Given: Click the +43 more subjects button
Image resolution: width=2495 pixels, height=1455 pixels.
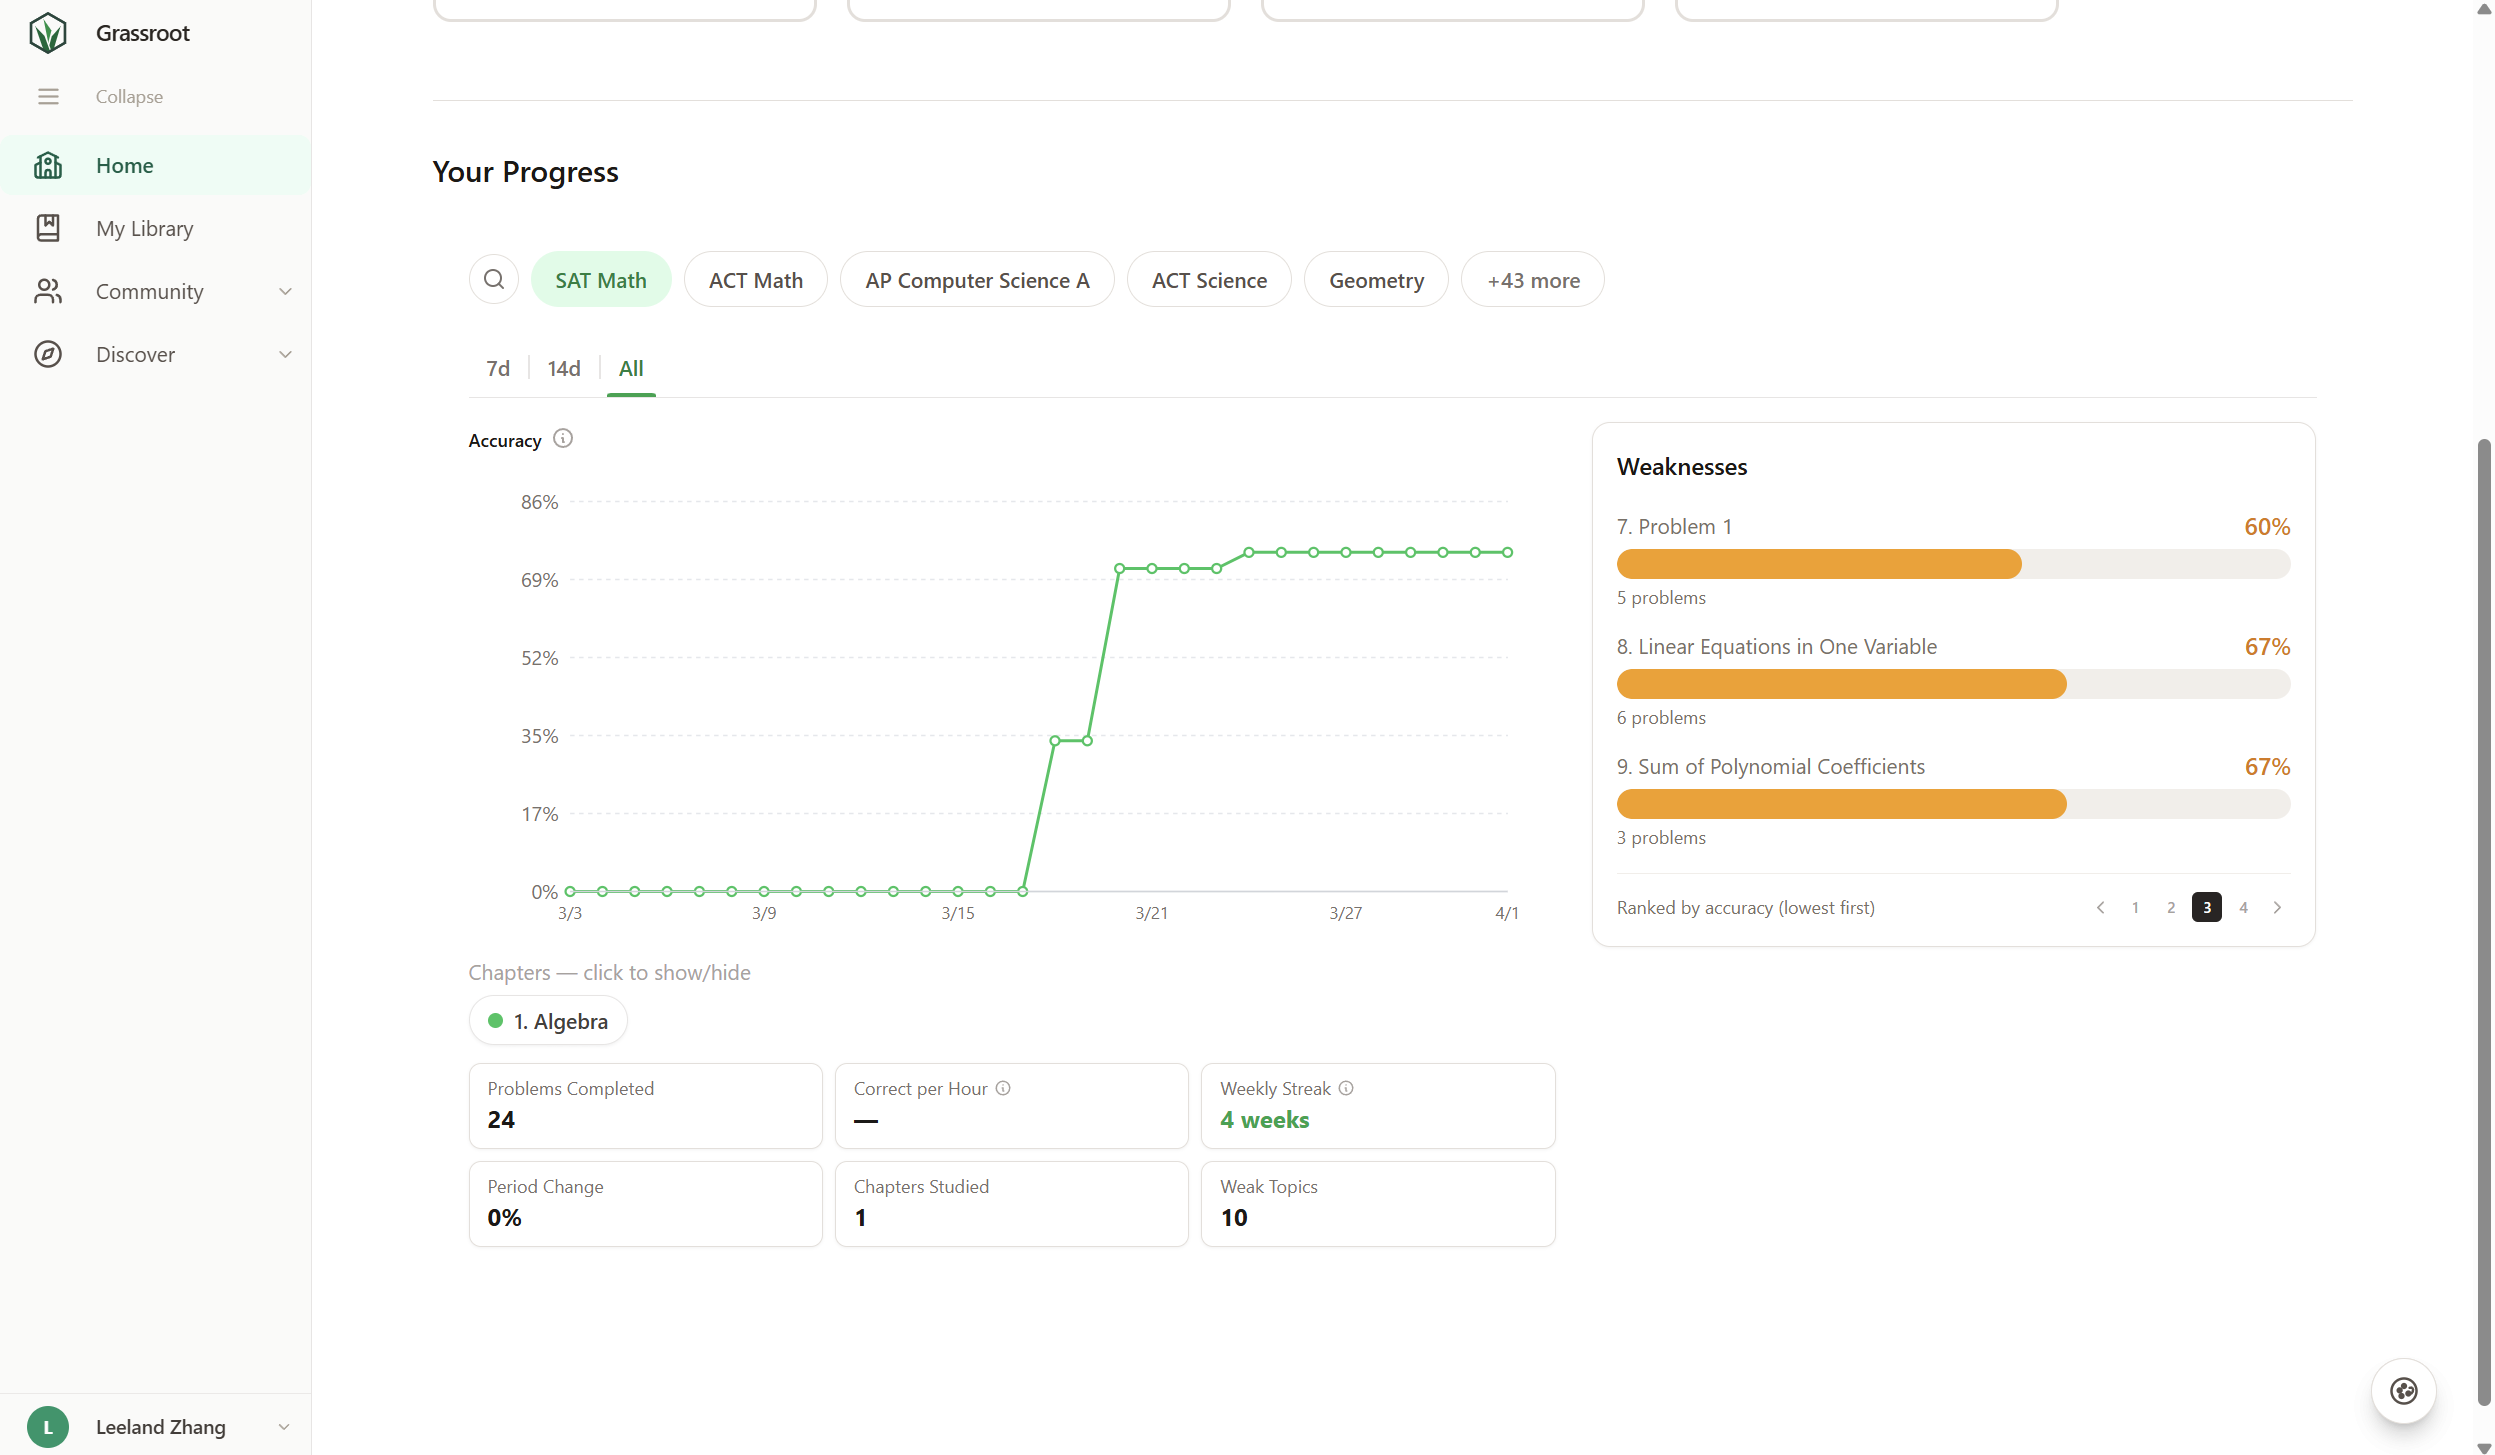Looking at the screenshot, I should 1532,280.
